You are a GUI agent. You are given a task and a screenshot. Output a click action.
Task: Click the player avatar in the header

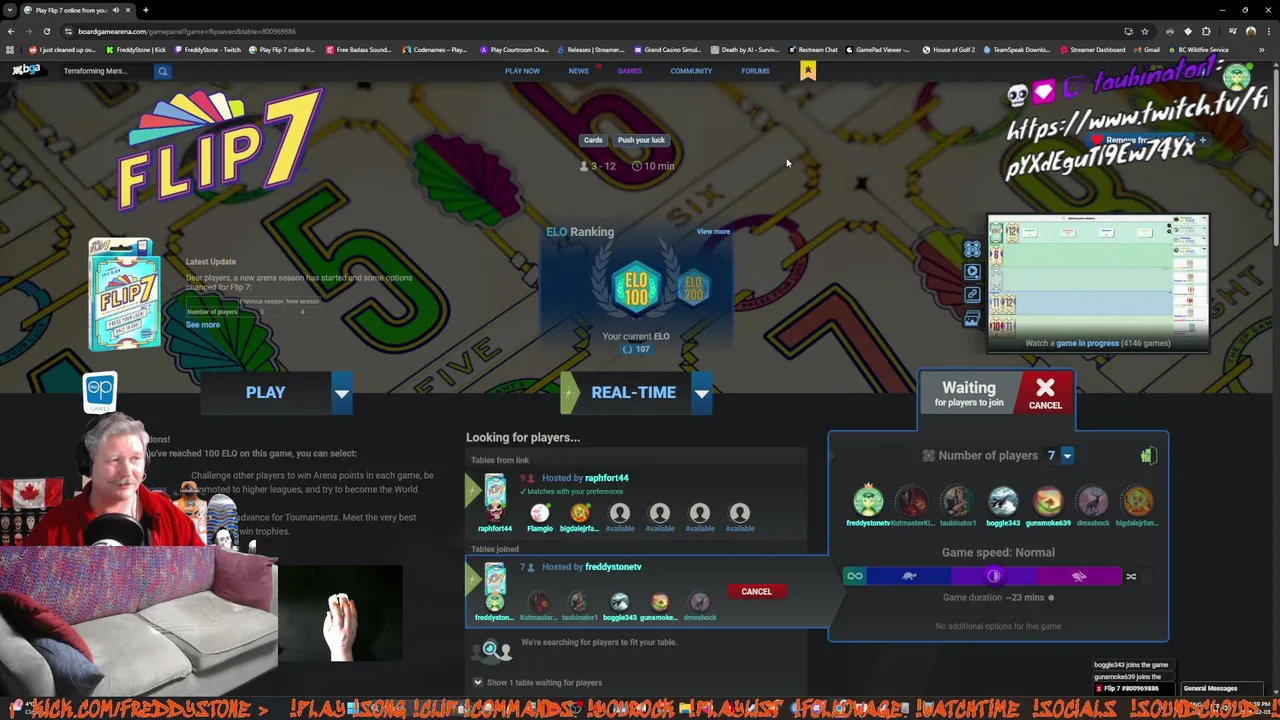pos(1238,75)
